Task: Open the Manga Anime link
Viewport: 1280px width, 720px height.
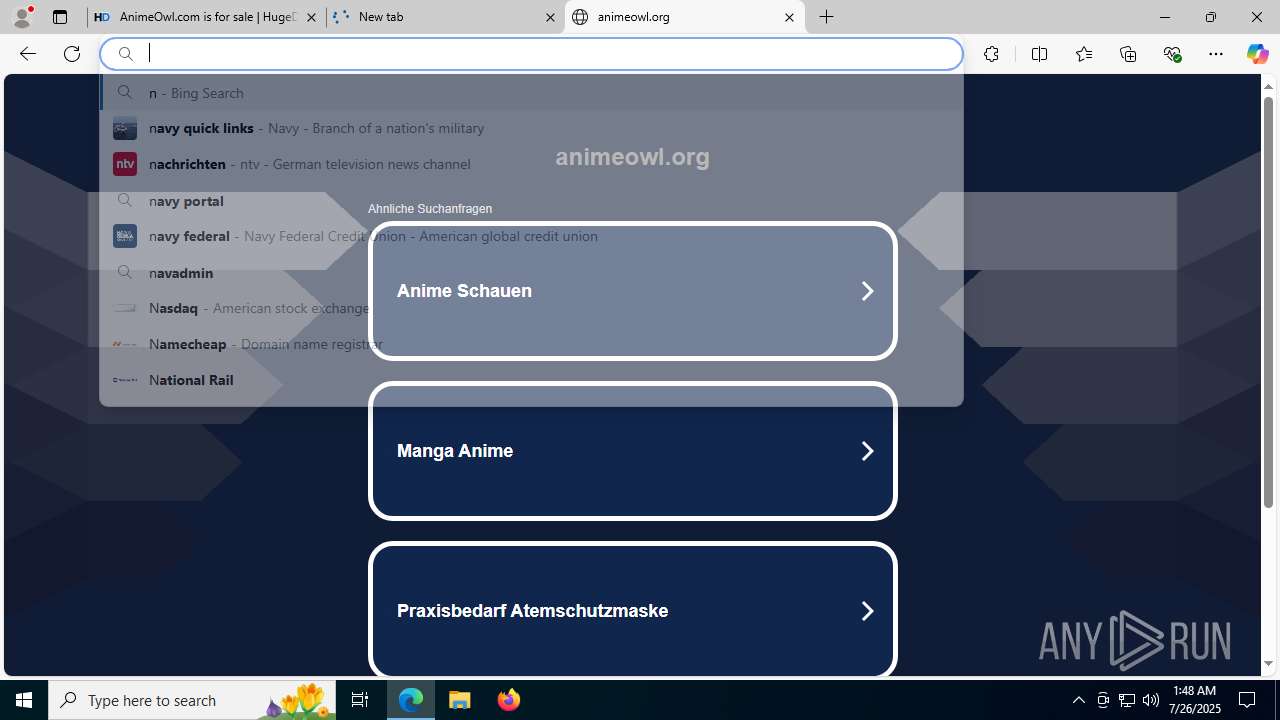Action: 632,451
